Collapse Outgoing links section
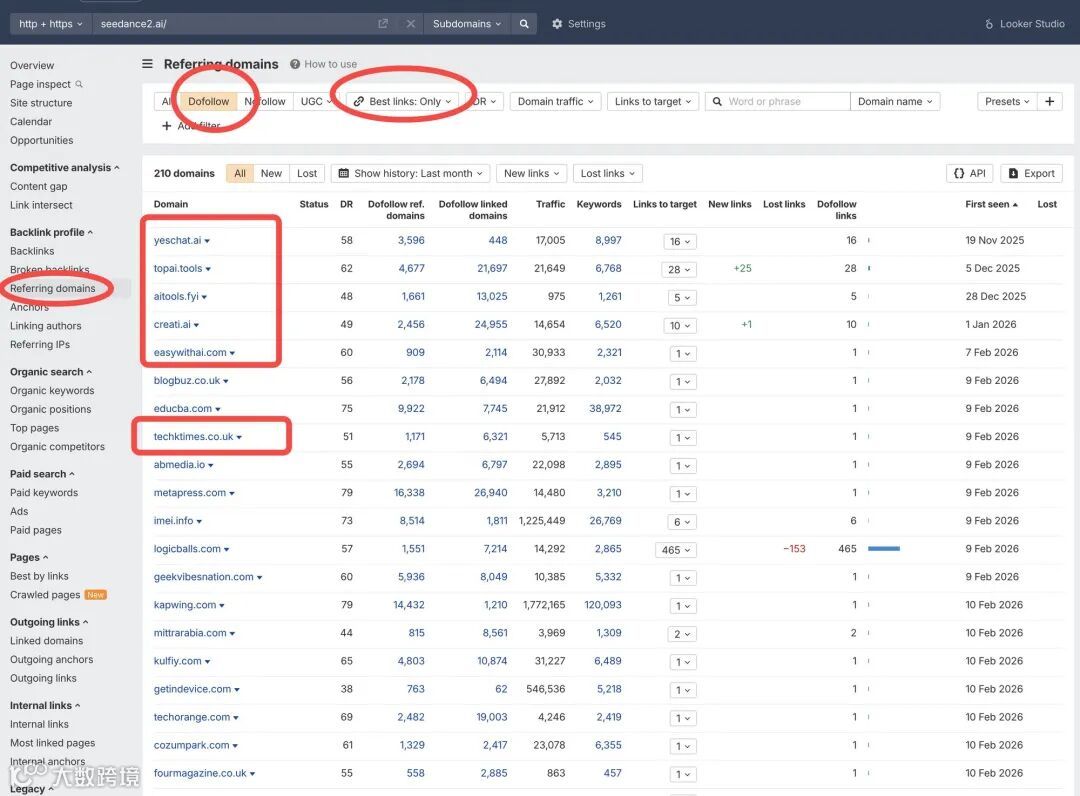Viewport: 1080px width, 796px height. [49, 622]
